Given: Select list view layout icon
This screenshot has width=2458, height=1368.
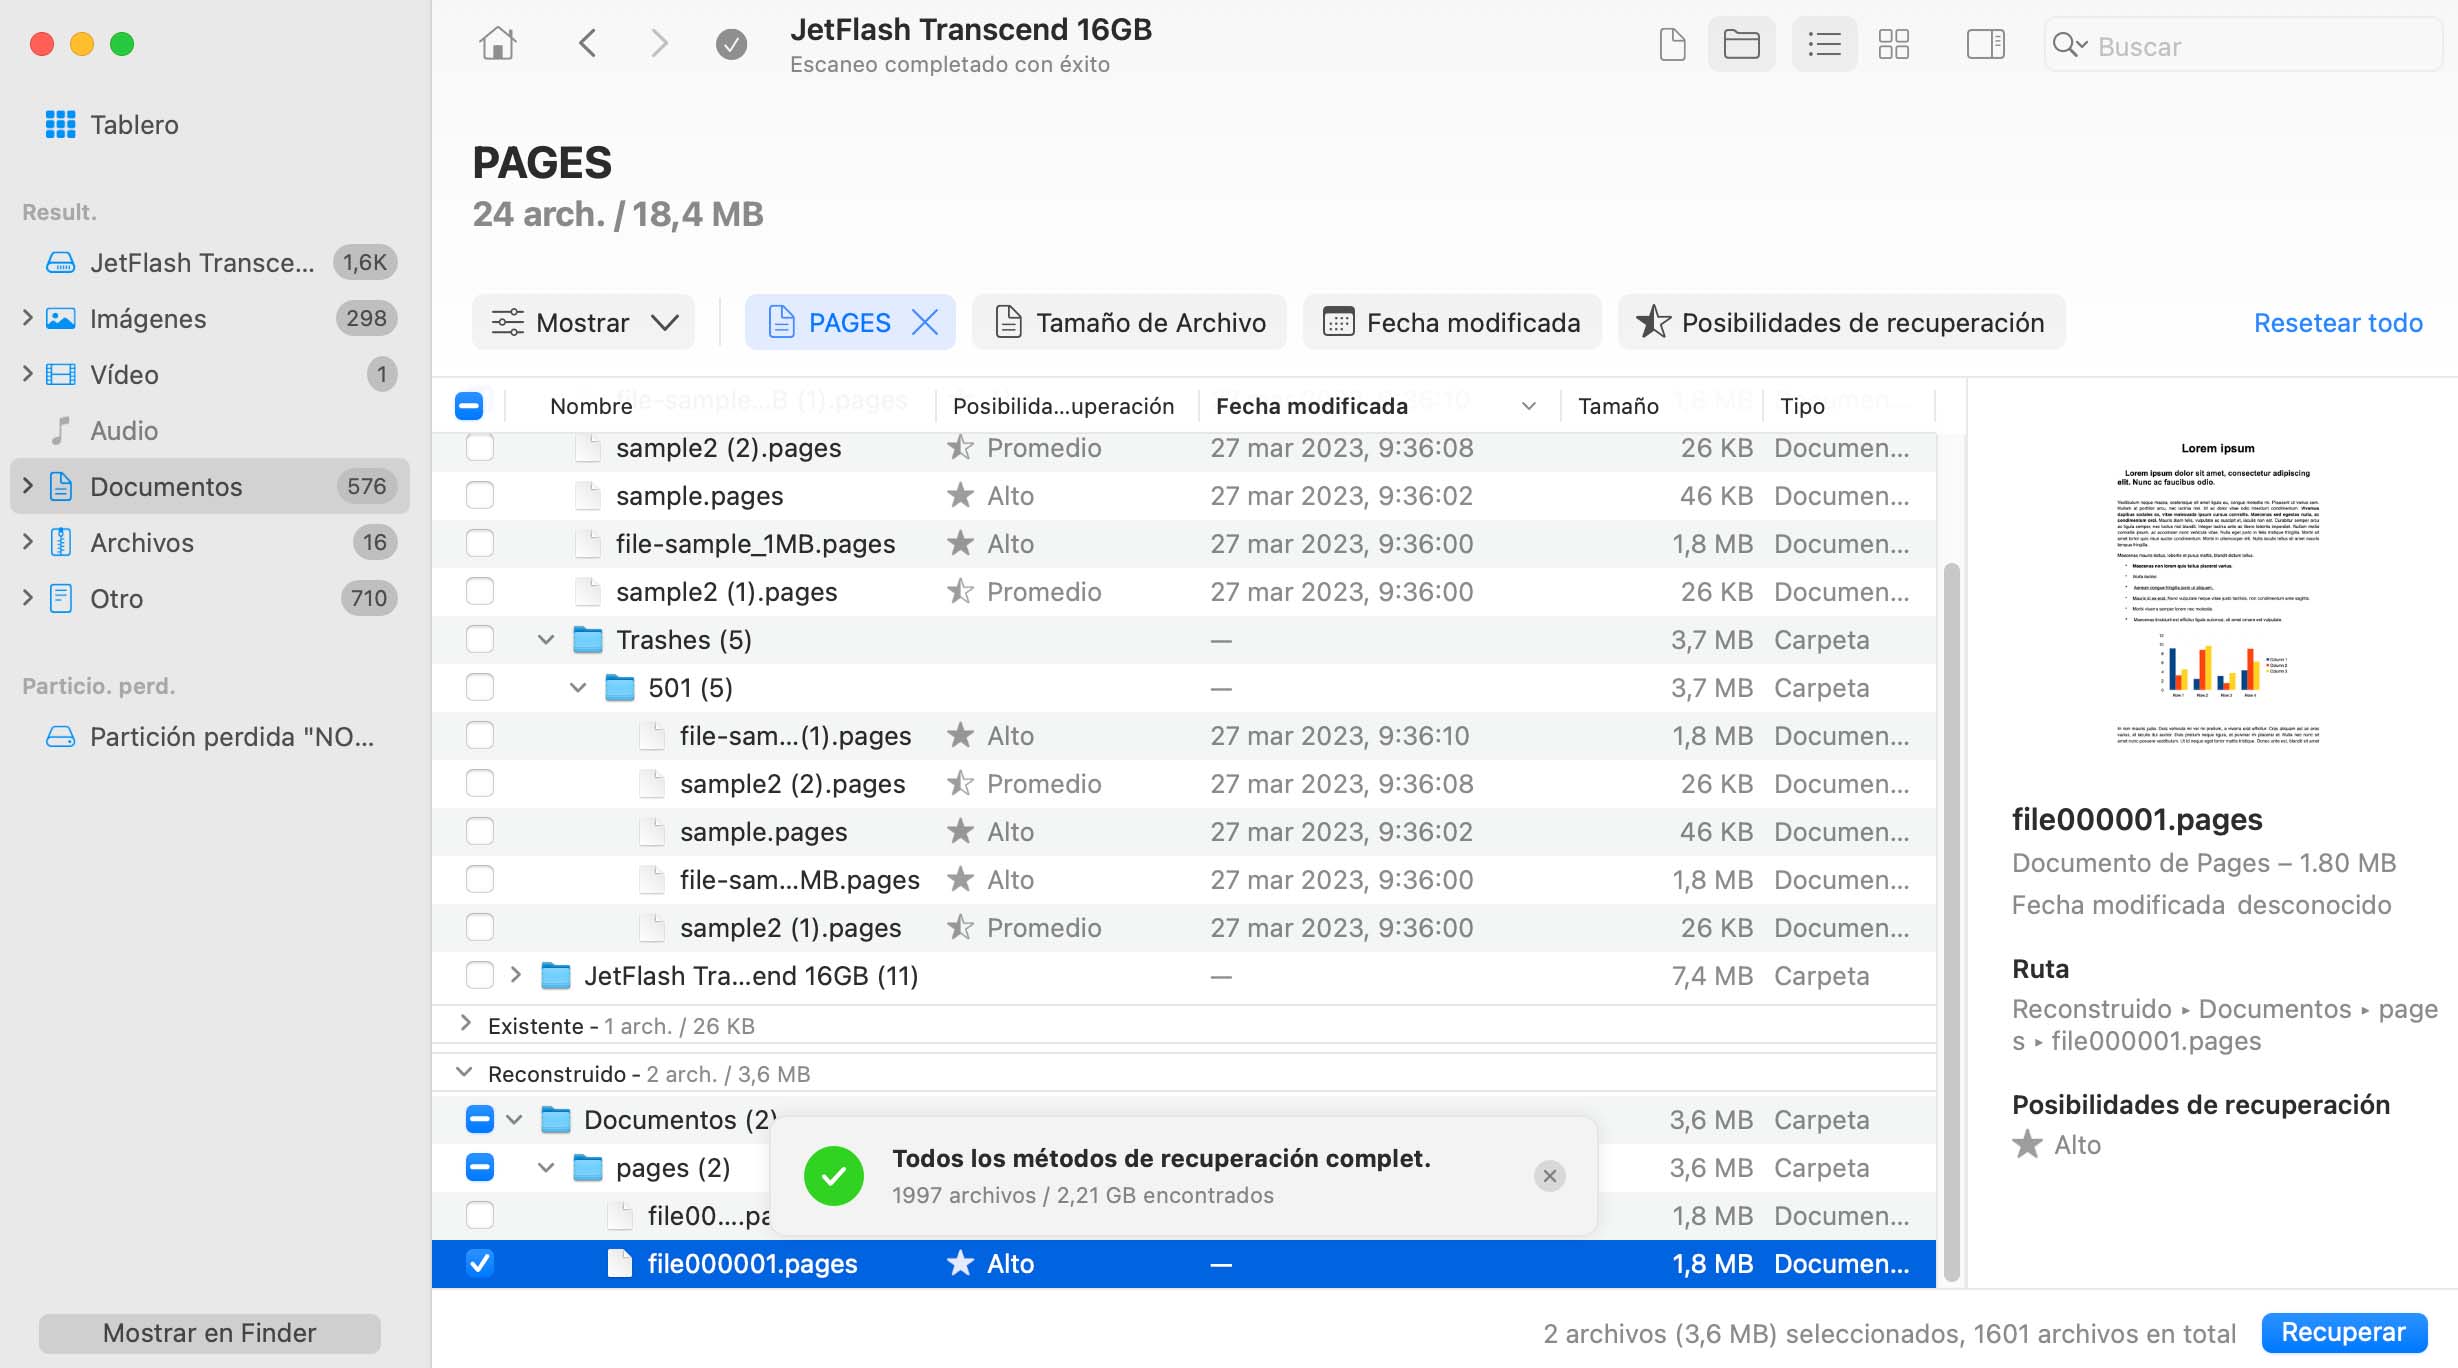Looking at the screenshot, I should click(1825, 45).
